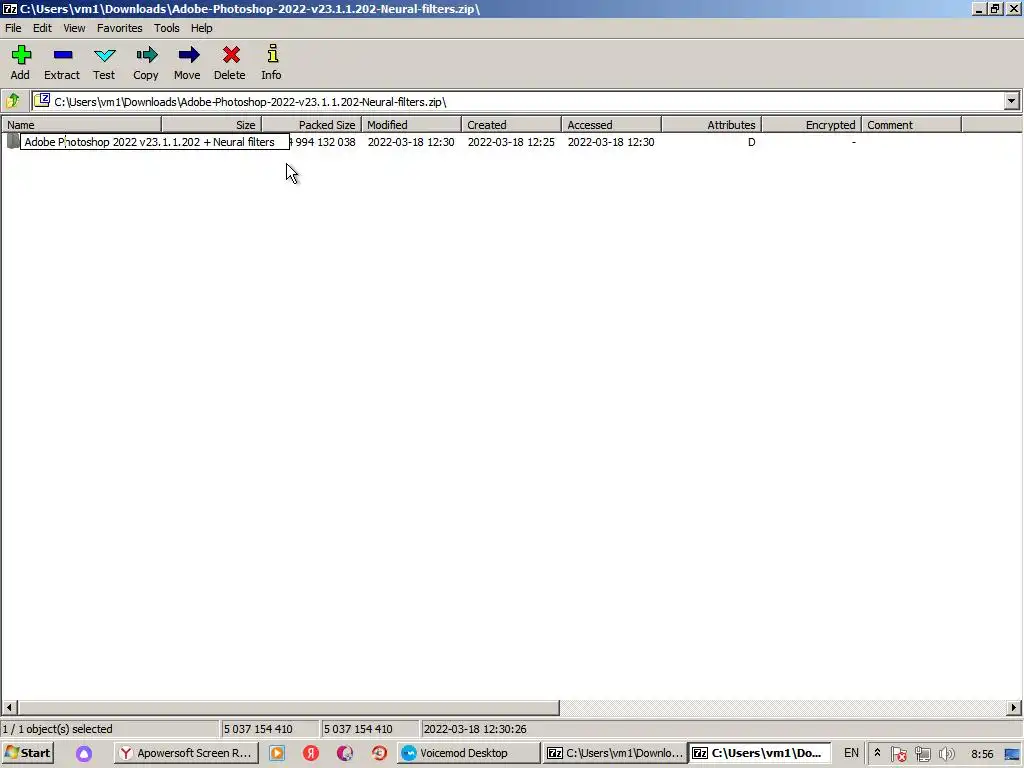Screen dimensions: 1024x768
Task: Sort by the Encrypted column header
Action: [811, 125]
